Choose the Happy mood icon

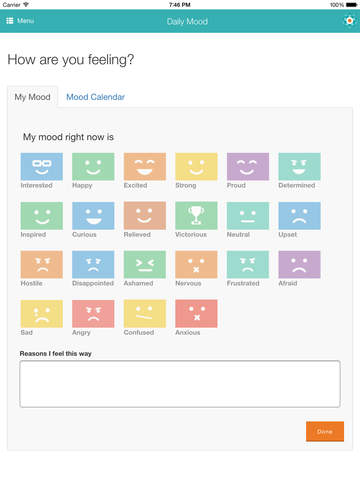(93, 167)
